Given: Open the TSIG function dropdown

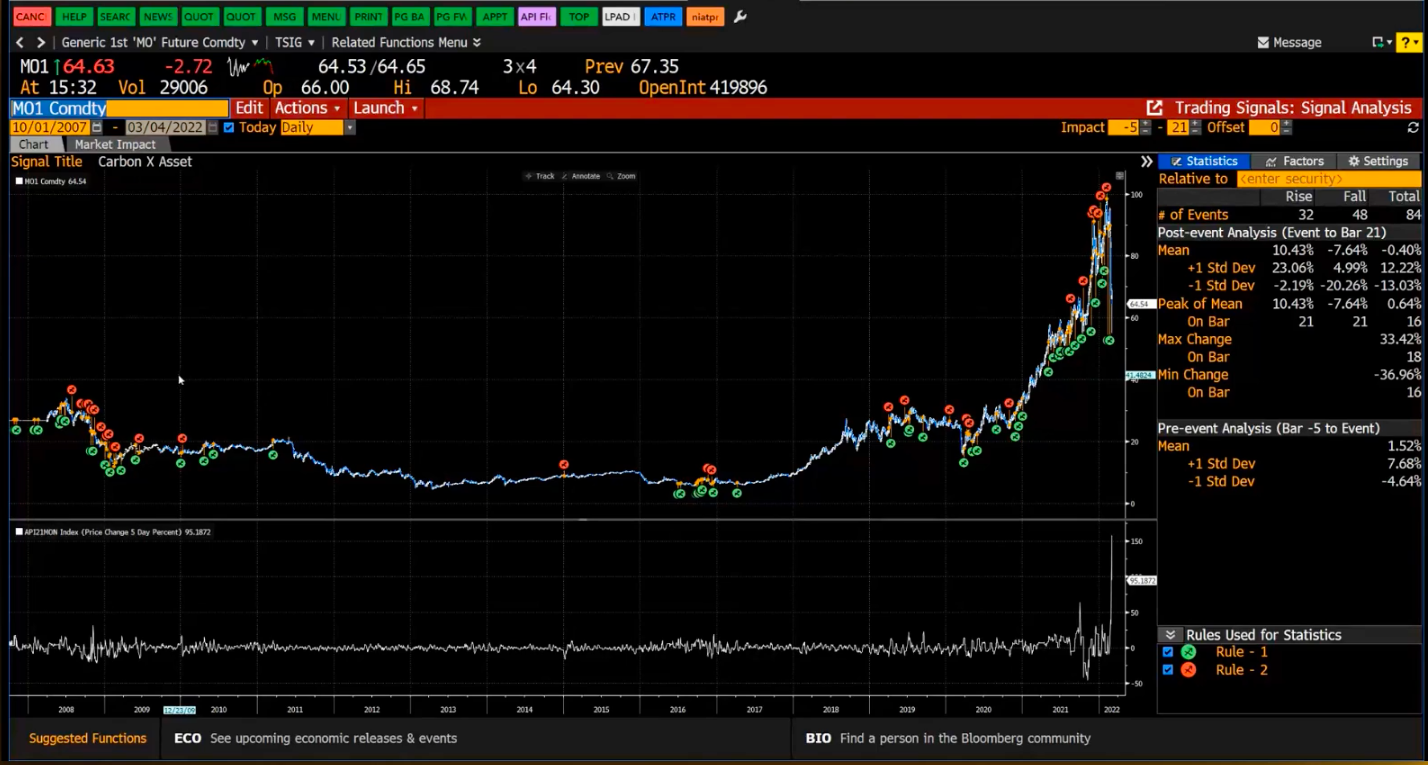Looking at the screenshot, I should (x=297, y=42).
